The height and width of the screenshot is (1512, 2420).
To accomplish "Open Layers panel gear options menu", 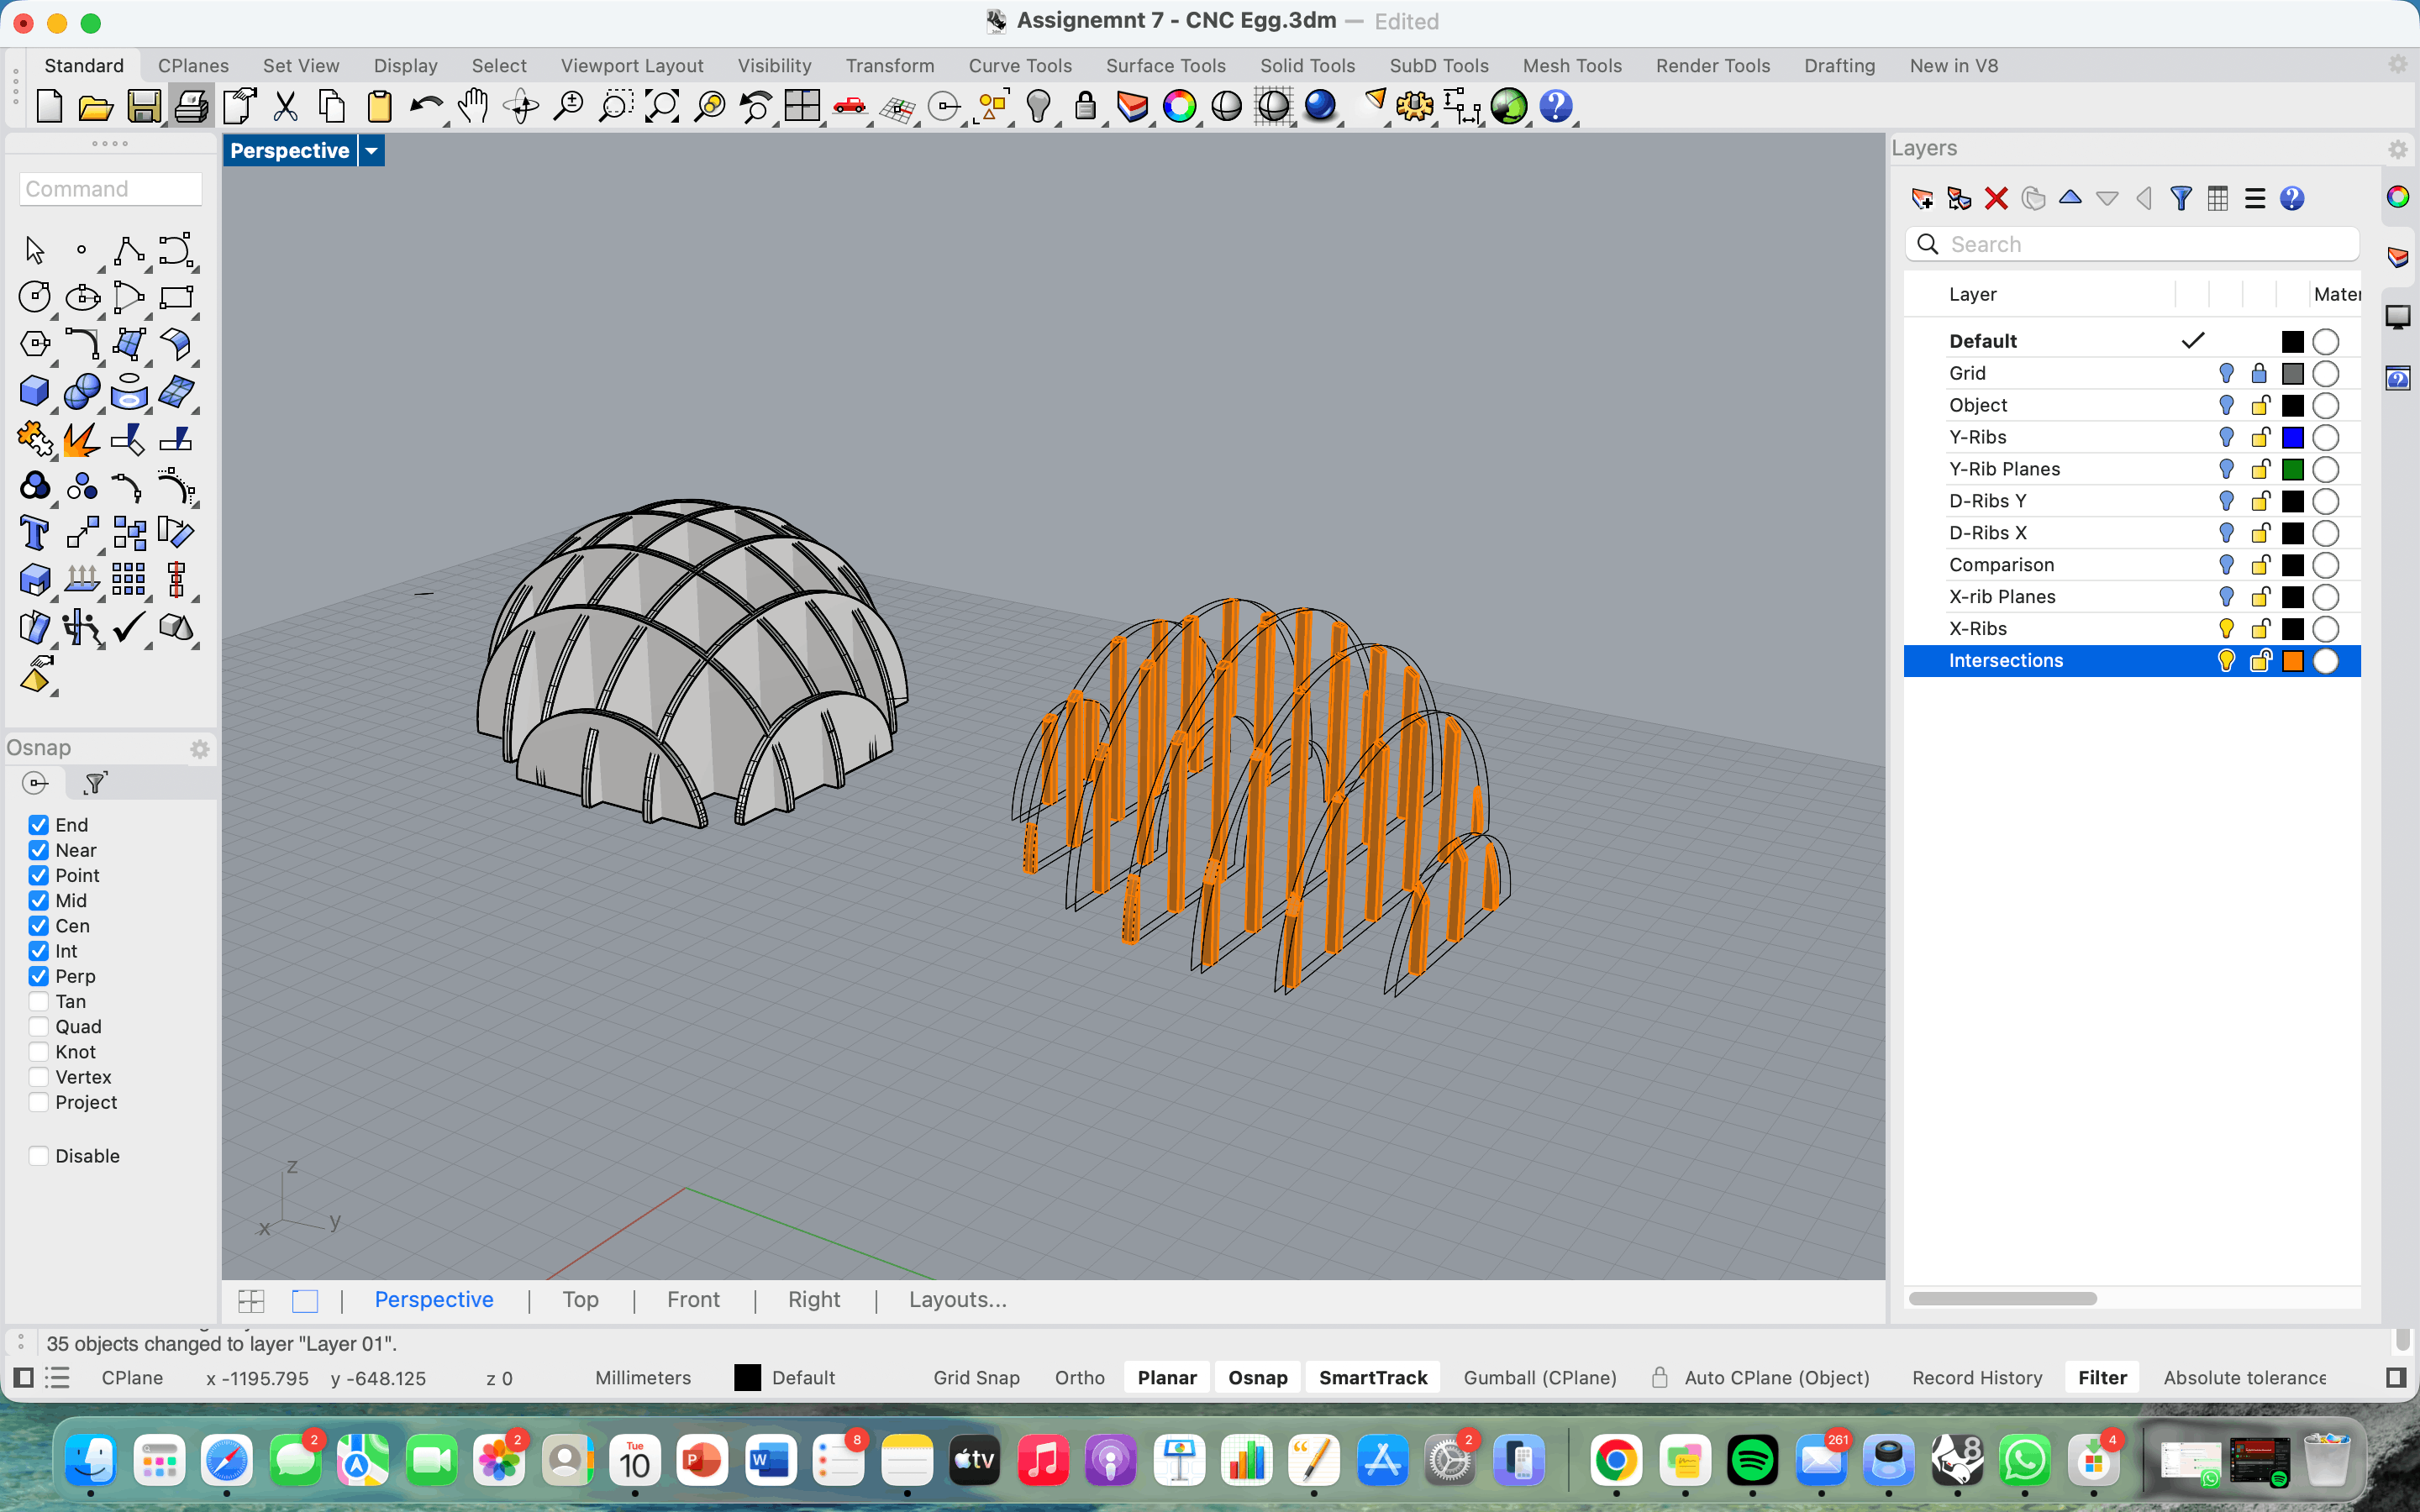I will pos(2397,149).
